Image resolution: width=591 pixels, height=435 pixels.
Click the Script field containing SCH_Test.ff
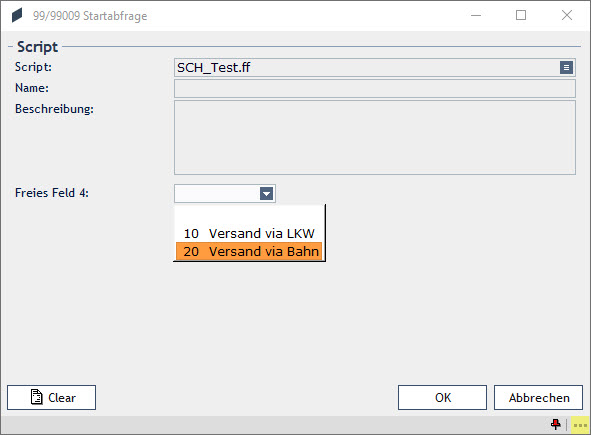coord(367,68)
